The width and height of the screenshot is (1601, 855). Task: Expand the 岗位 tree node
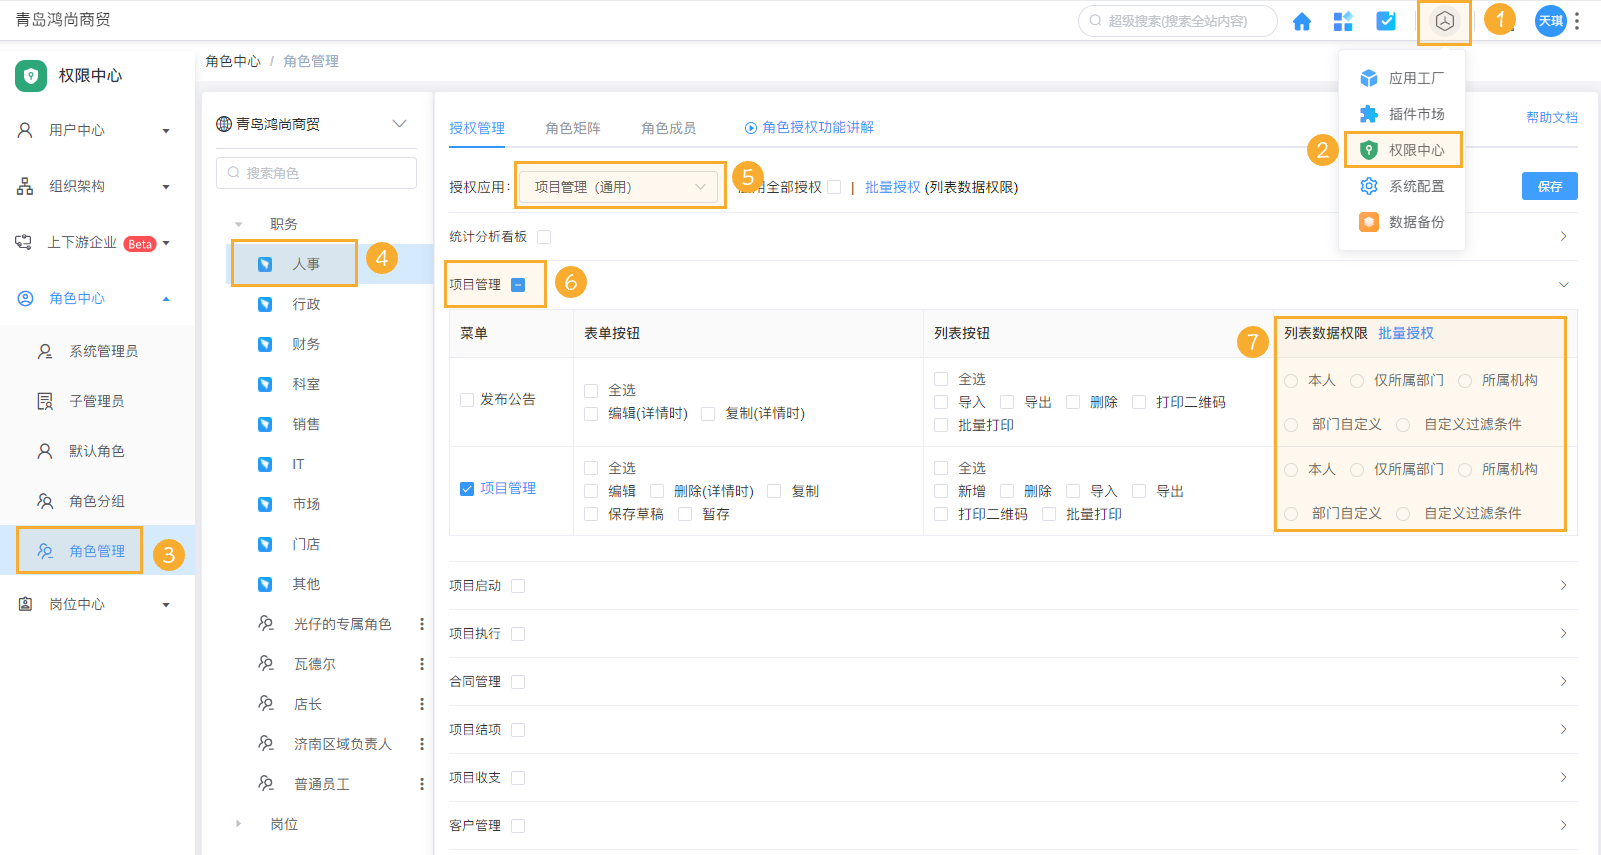coord(238,824)
